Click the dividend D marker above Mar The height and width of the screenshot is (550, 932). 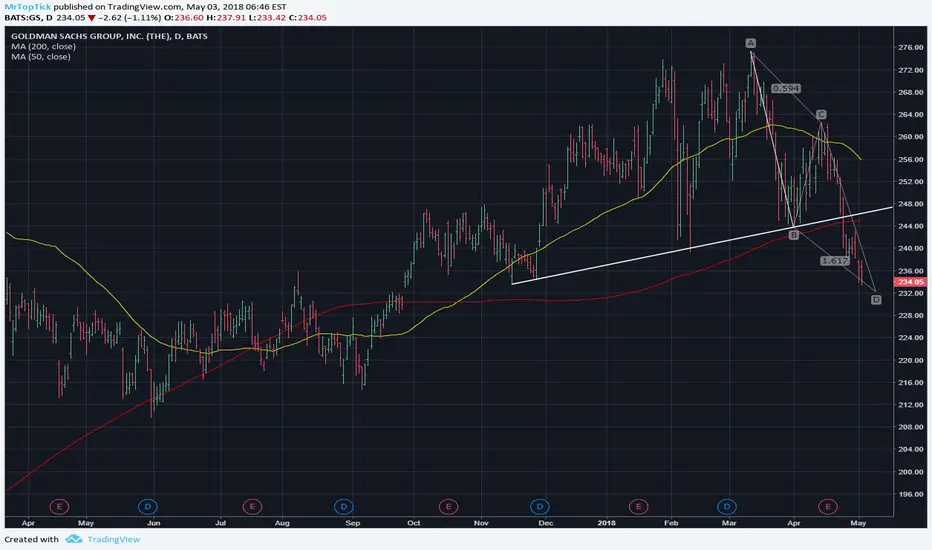[x=726, y=507]
